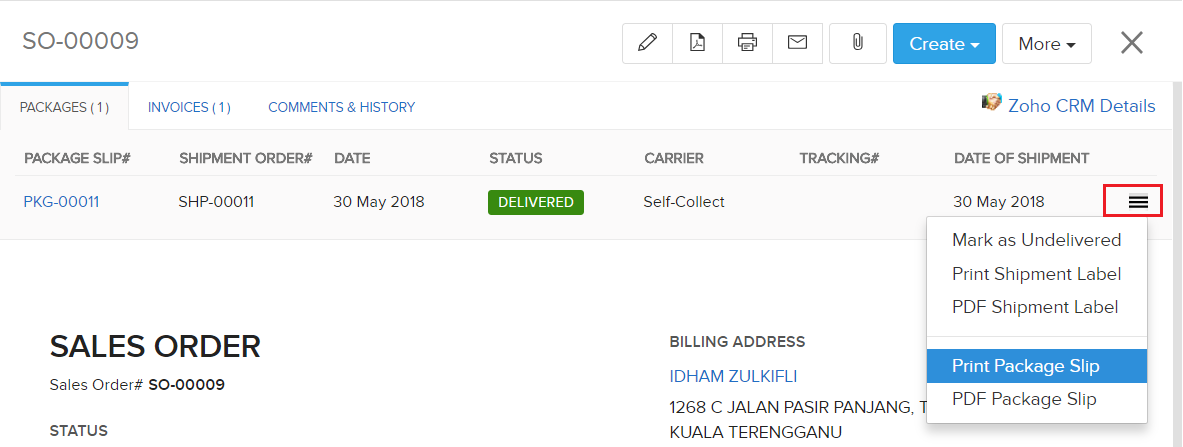Screen dimensions: 1183x447
Task: Open customer IDHAM ZULKIFLI link
Action: click(733, 376)
